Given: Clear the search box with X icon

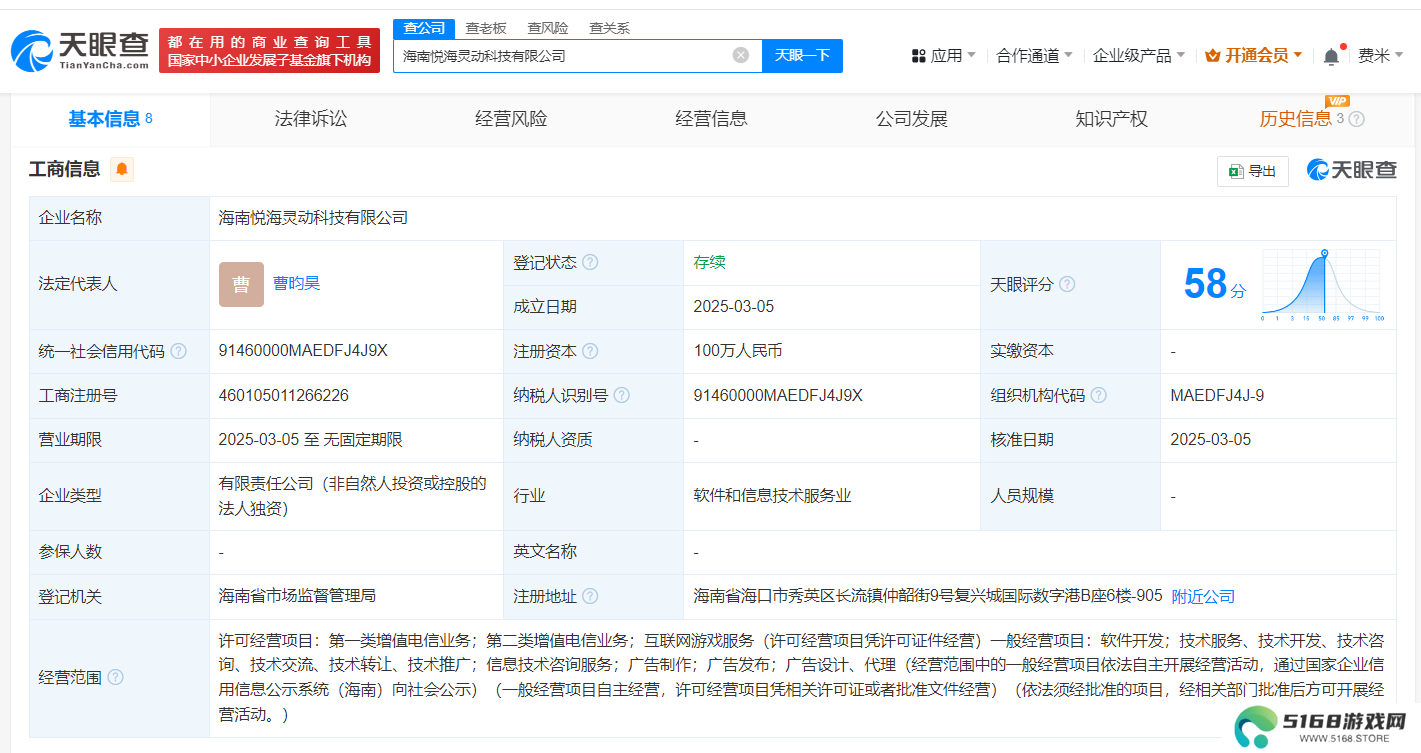Looking at the screenshot, I should coord(741,55).
